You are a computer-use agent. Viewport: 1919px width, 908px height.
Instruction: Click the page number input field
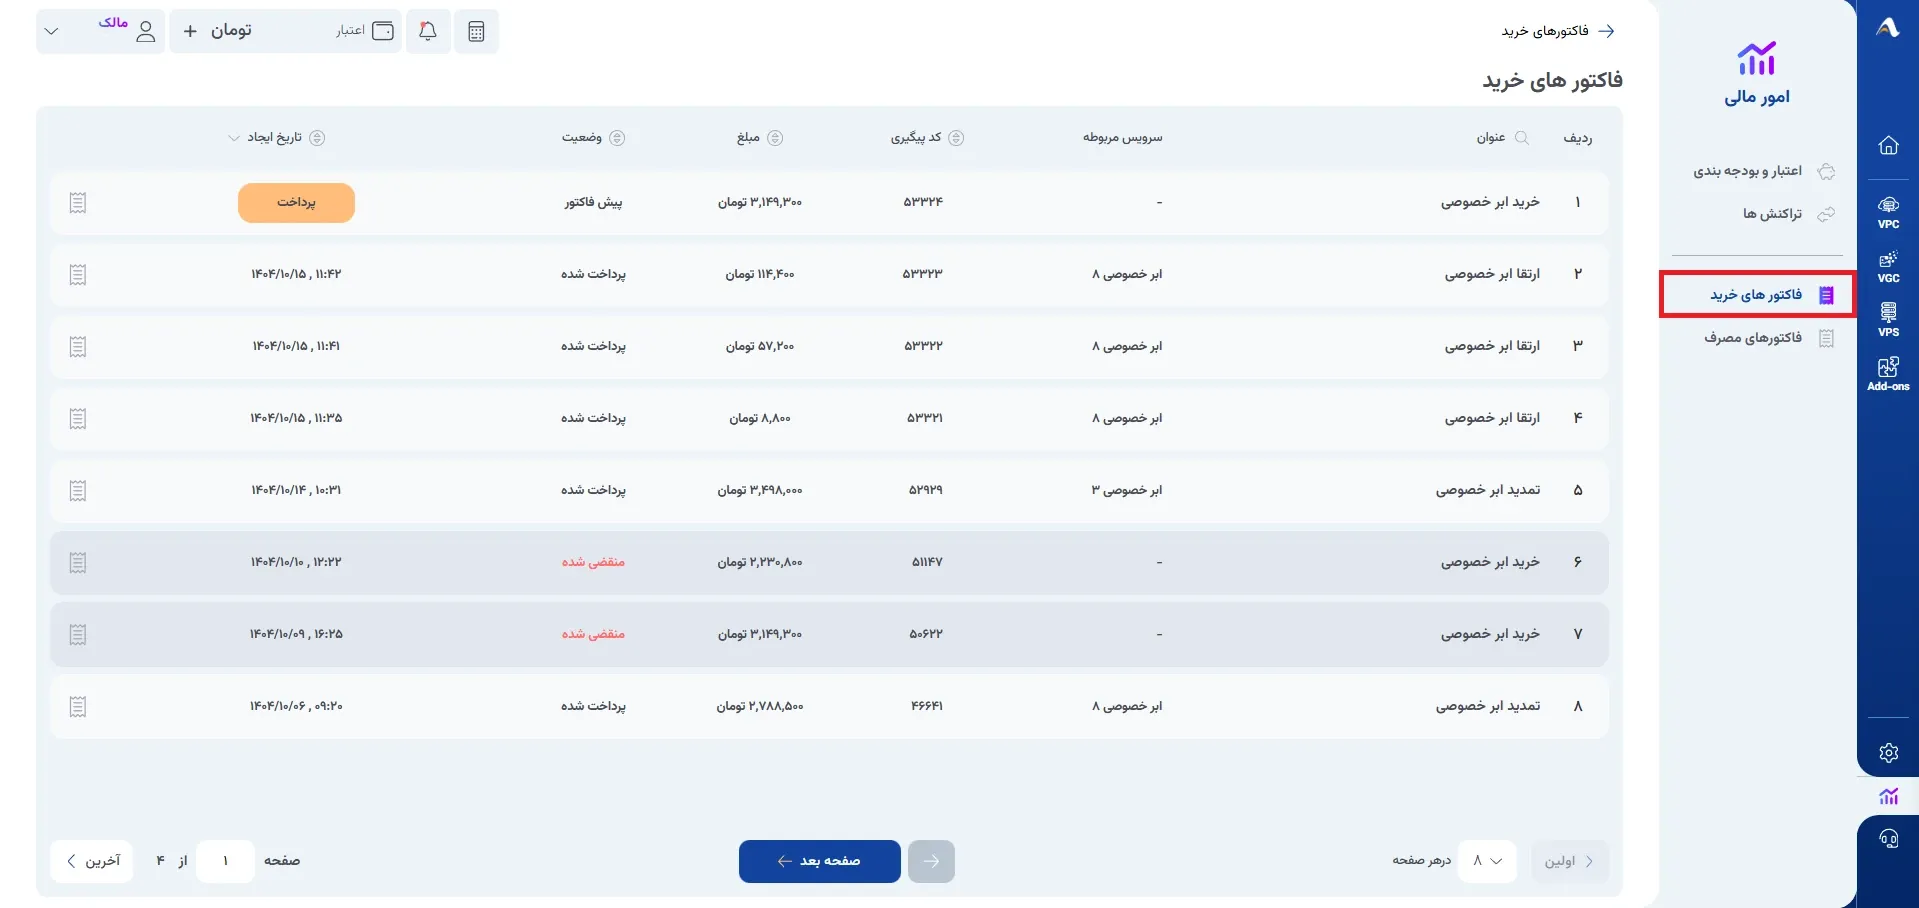click(225, 861)
